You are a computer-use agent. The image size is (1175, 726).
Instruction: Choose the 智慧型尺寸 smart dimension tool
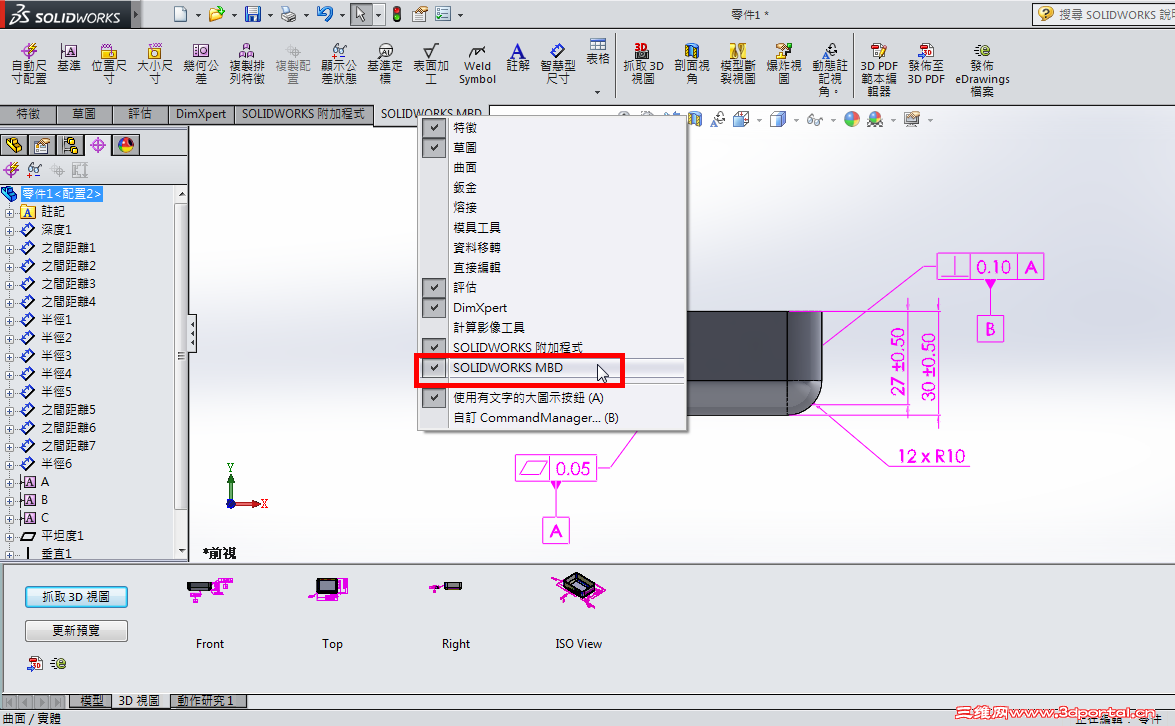[x=558, y=64]
